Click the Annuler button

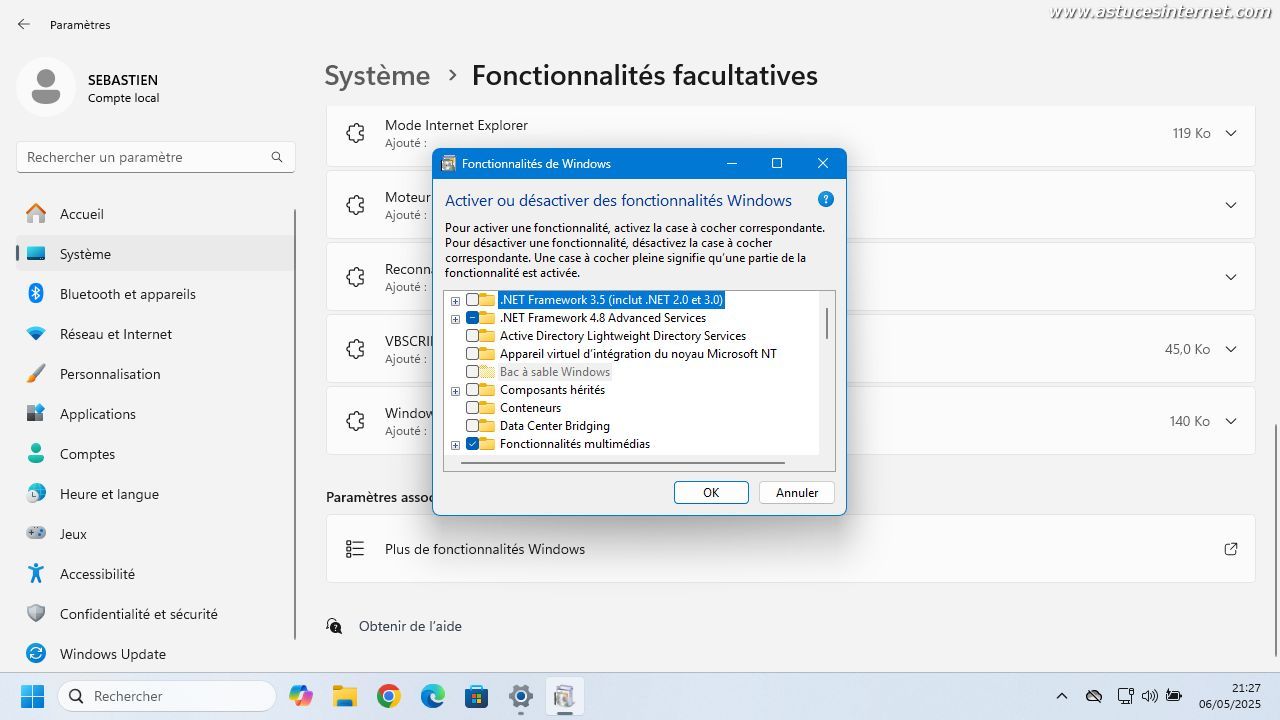(797, 492)
